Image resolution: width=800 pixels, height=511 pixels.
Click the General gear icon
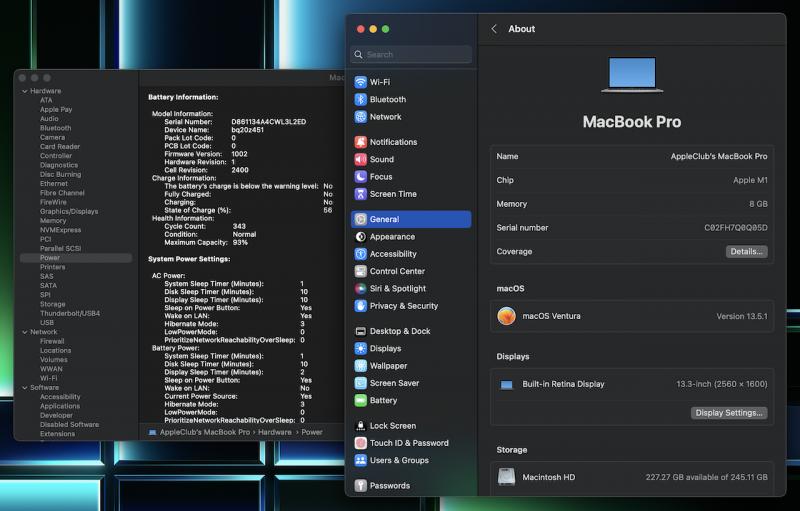(361, 219)
